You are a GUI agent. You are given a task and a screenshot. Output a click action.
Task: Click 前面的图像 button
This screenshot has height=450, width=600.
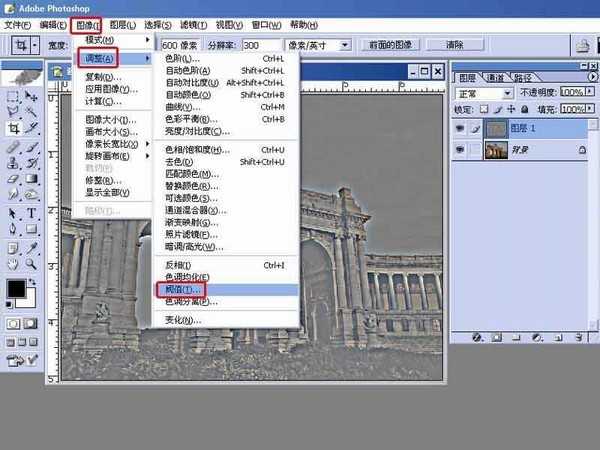tap(390, 45)
